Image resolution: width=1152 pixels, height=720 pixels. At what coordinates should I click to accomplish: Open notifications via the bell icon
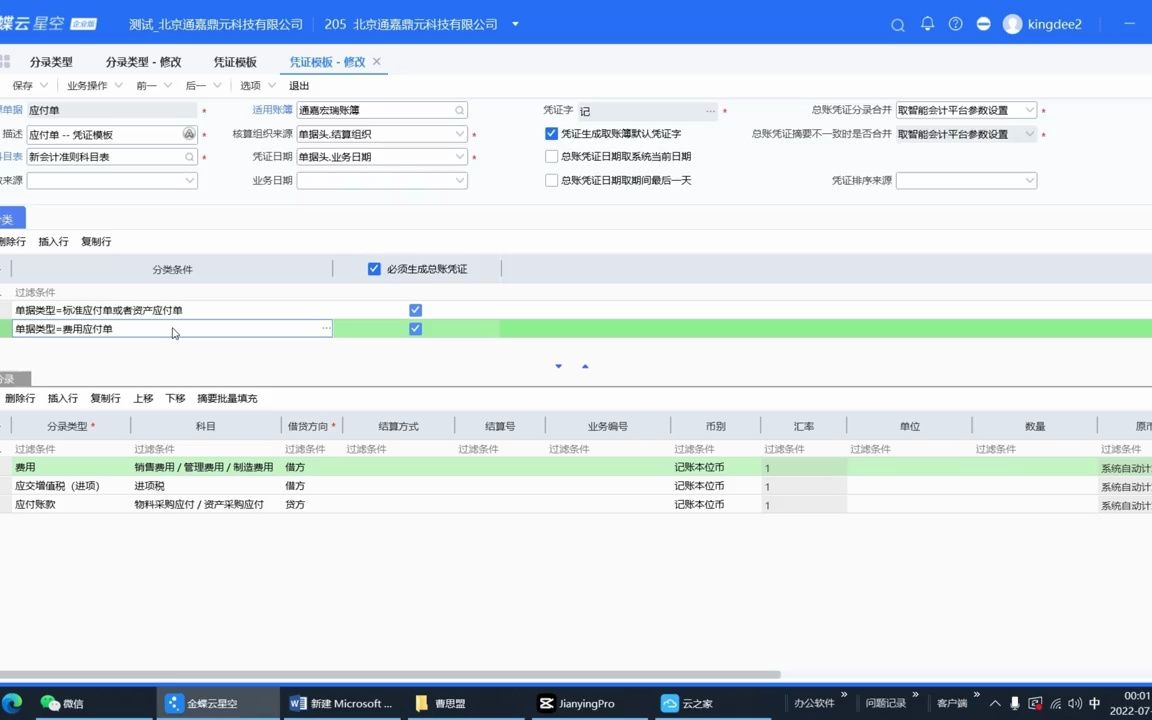[927, 24]
